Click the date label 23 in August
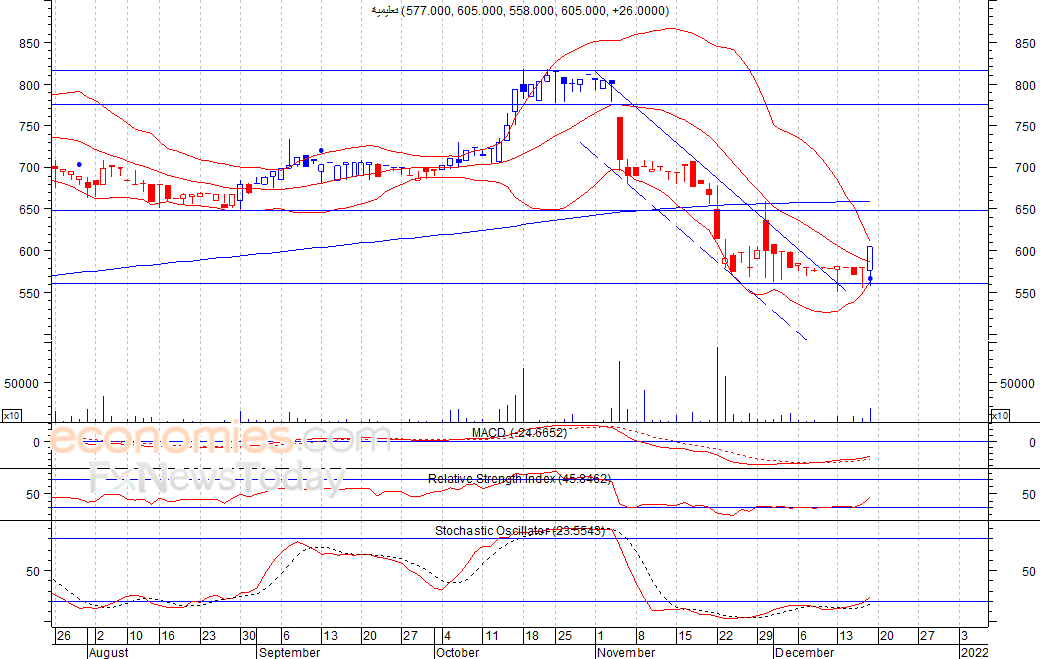 pyautogui.click(x=209, y=636)
